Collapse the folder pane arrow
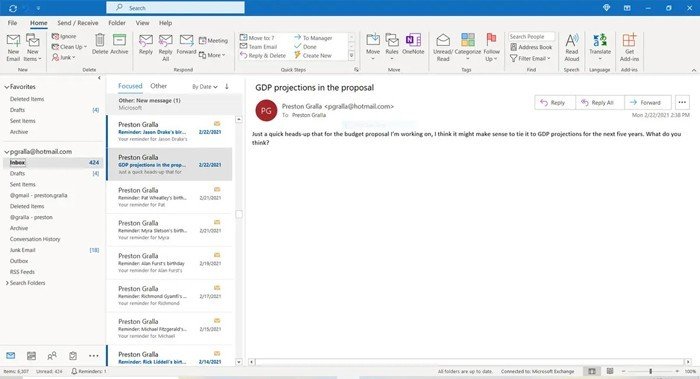The image size is (700, 379). (99, 78)
